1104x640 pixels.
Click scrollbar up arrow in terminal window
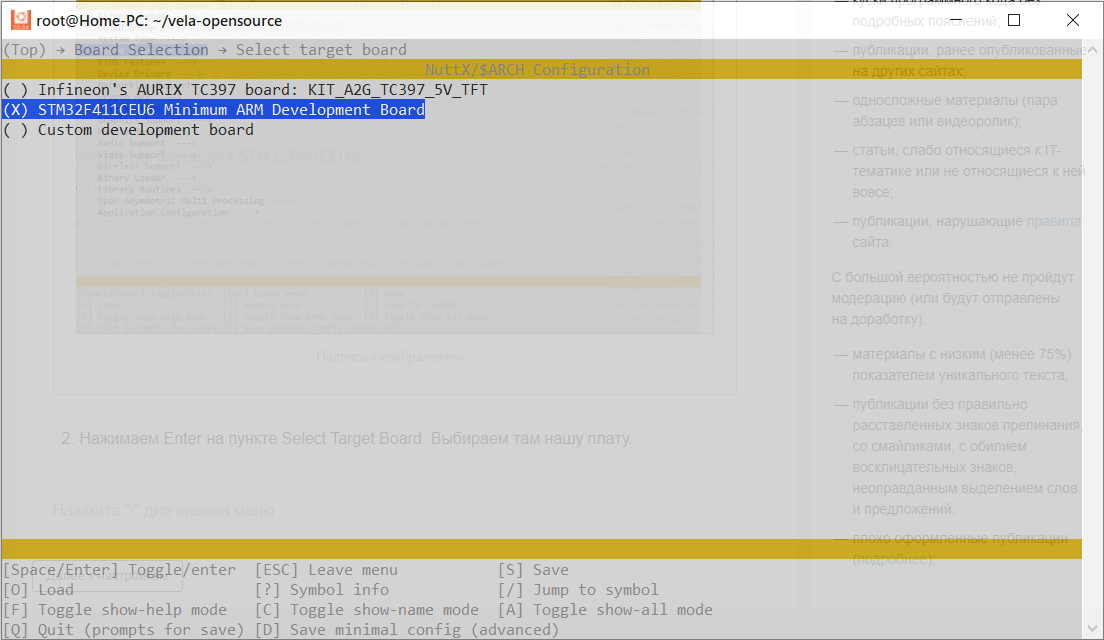pos(1092,50)
